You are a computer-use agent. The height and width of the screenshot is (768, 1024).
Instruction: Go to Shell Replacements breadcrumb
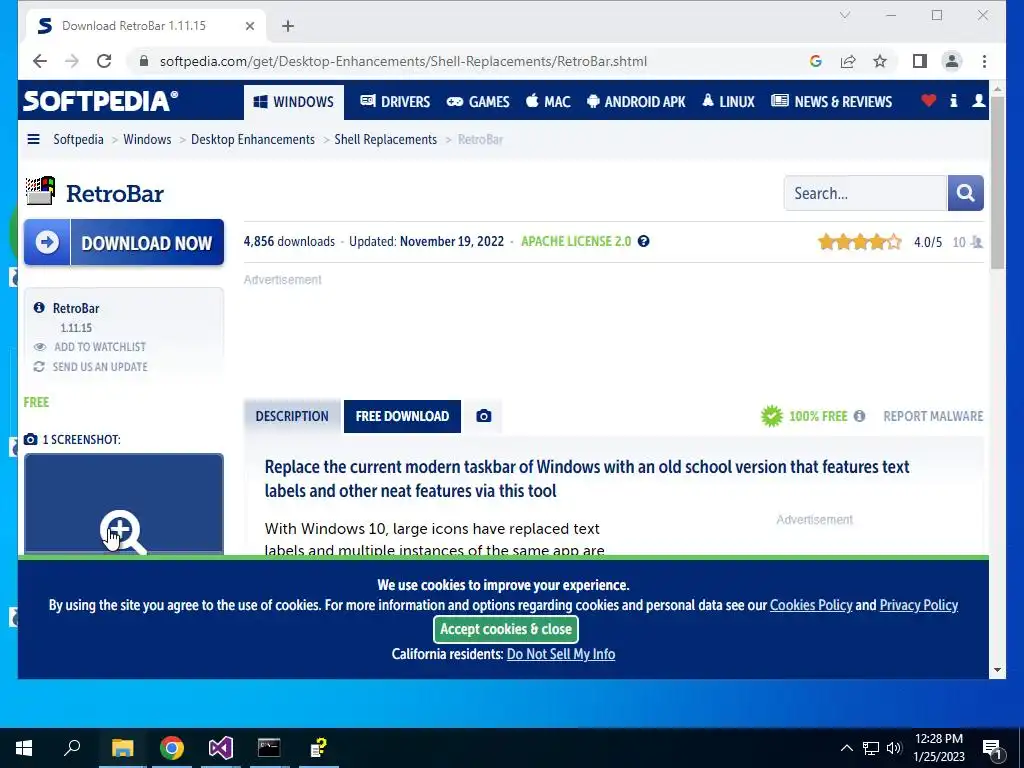[x=385, y=139]
